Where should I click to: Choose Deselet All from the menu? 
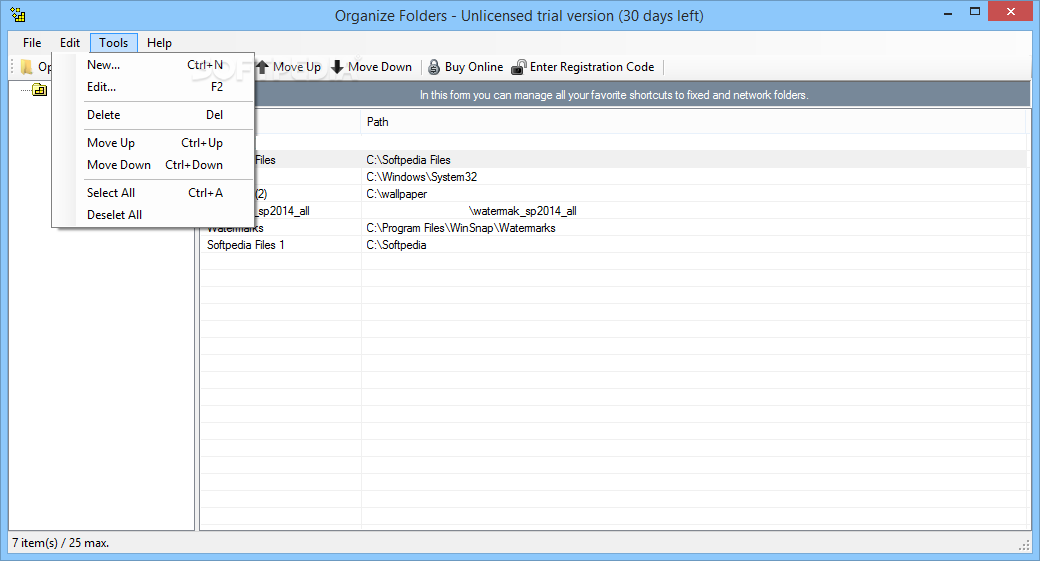154,215
